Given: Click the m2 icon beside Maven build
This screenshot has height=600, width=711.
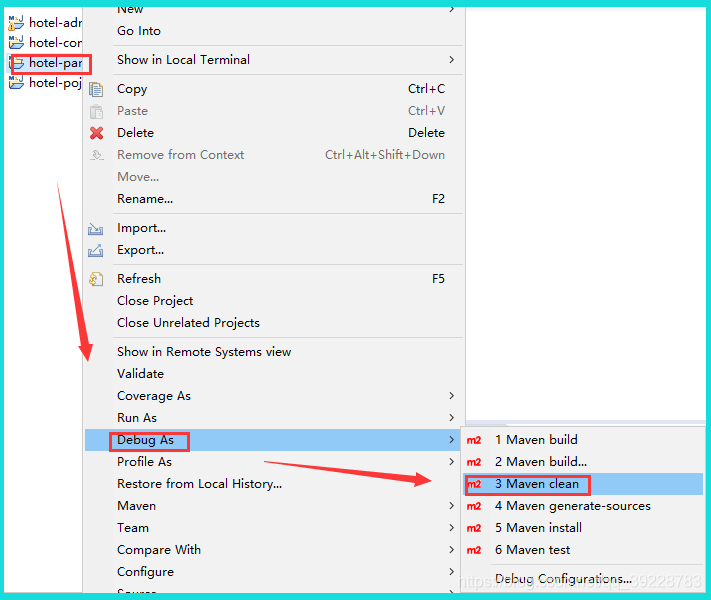Looking at the screenshot, I should (474, 440).
